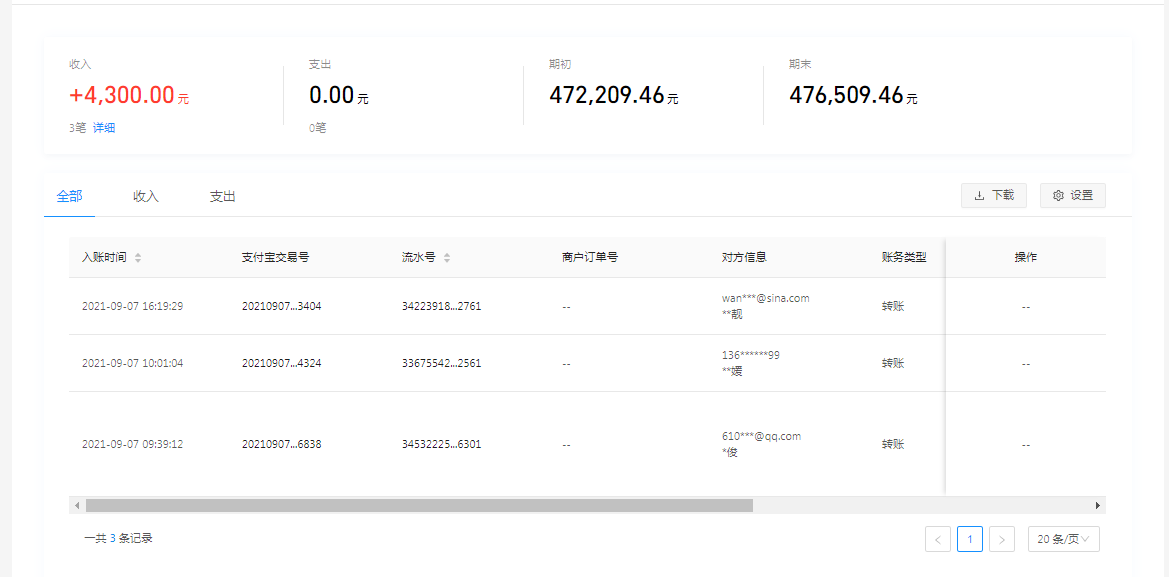Sort by 入账时间 column sort arrows
Screen dimensions: 1169x577
click(x=138, y=258)
